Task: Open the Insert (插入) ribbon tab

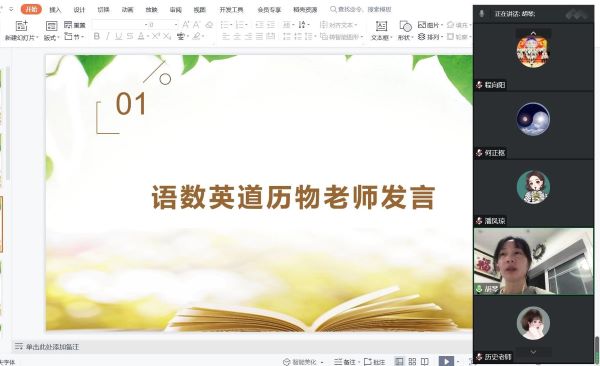Action: coord(55,10)
